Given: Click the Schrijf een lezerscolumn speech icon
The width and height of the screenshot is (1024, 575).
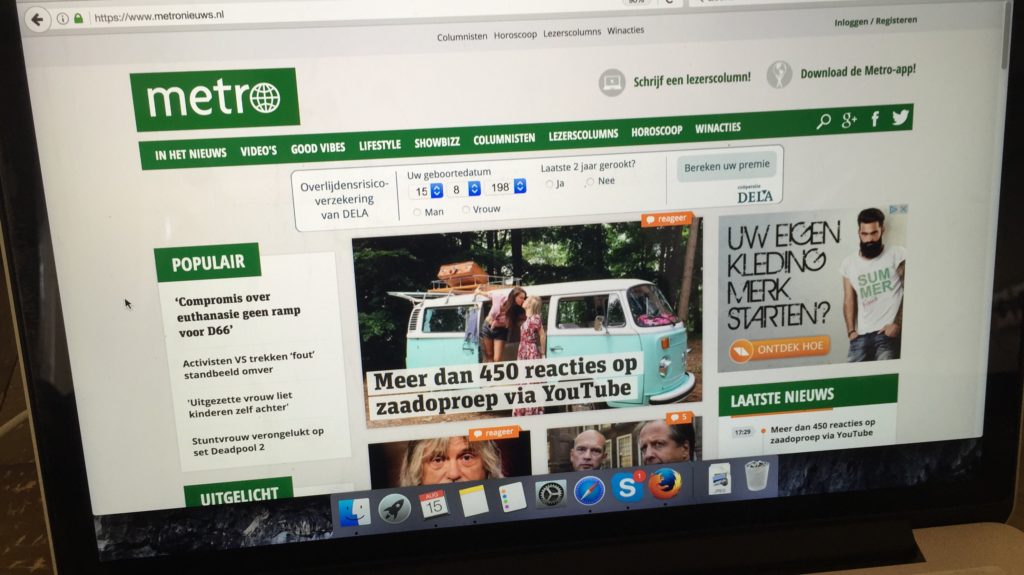Looking at the screenshot, I should [x=612, y=83].
